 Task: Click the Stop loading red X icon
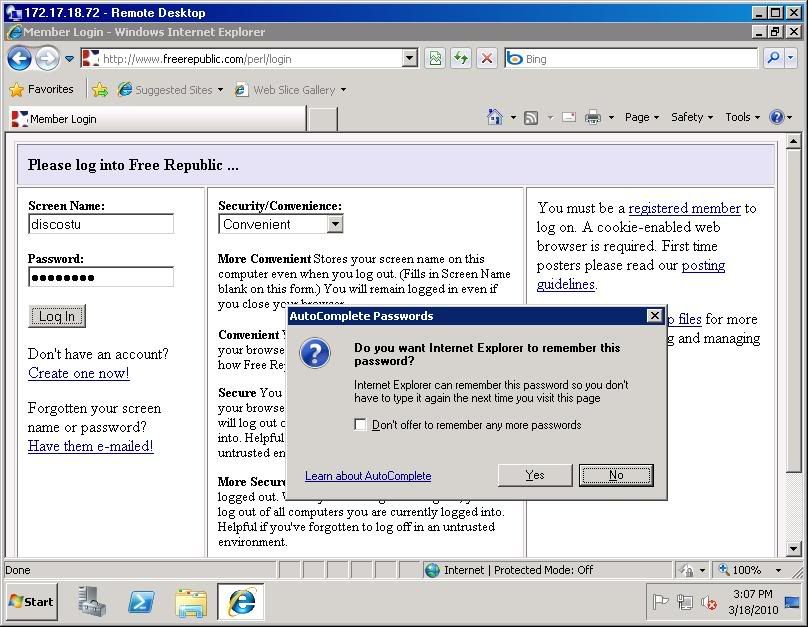point(486,58)
